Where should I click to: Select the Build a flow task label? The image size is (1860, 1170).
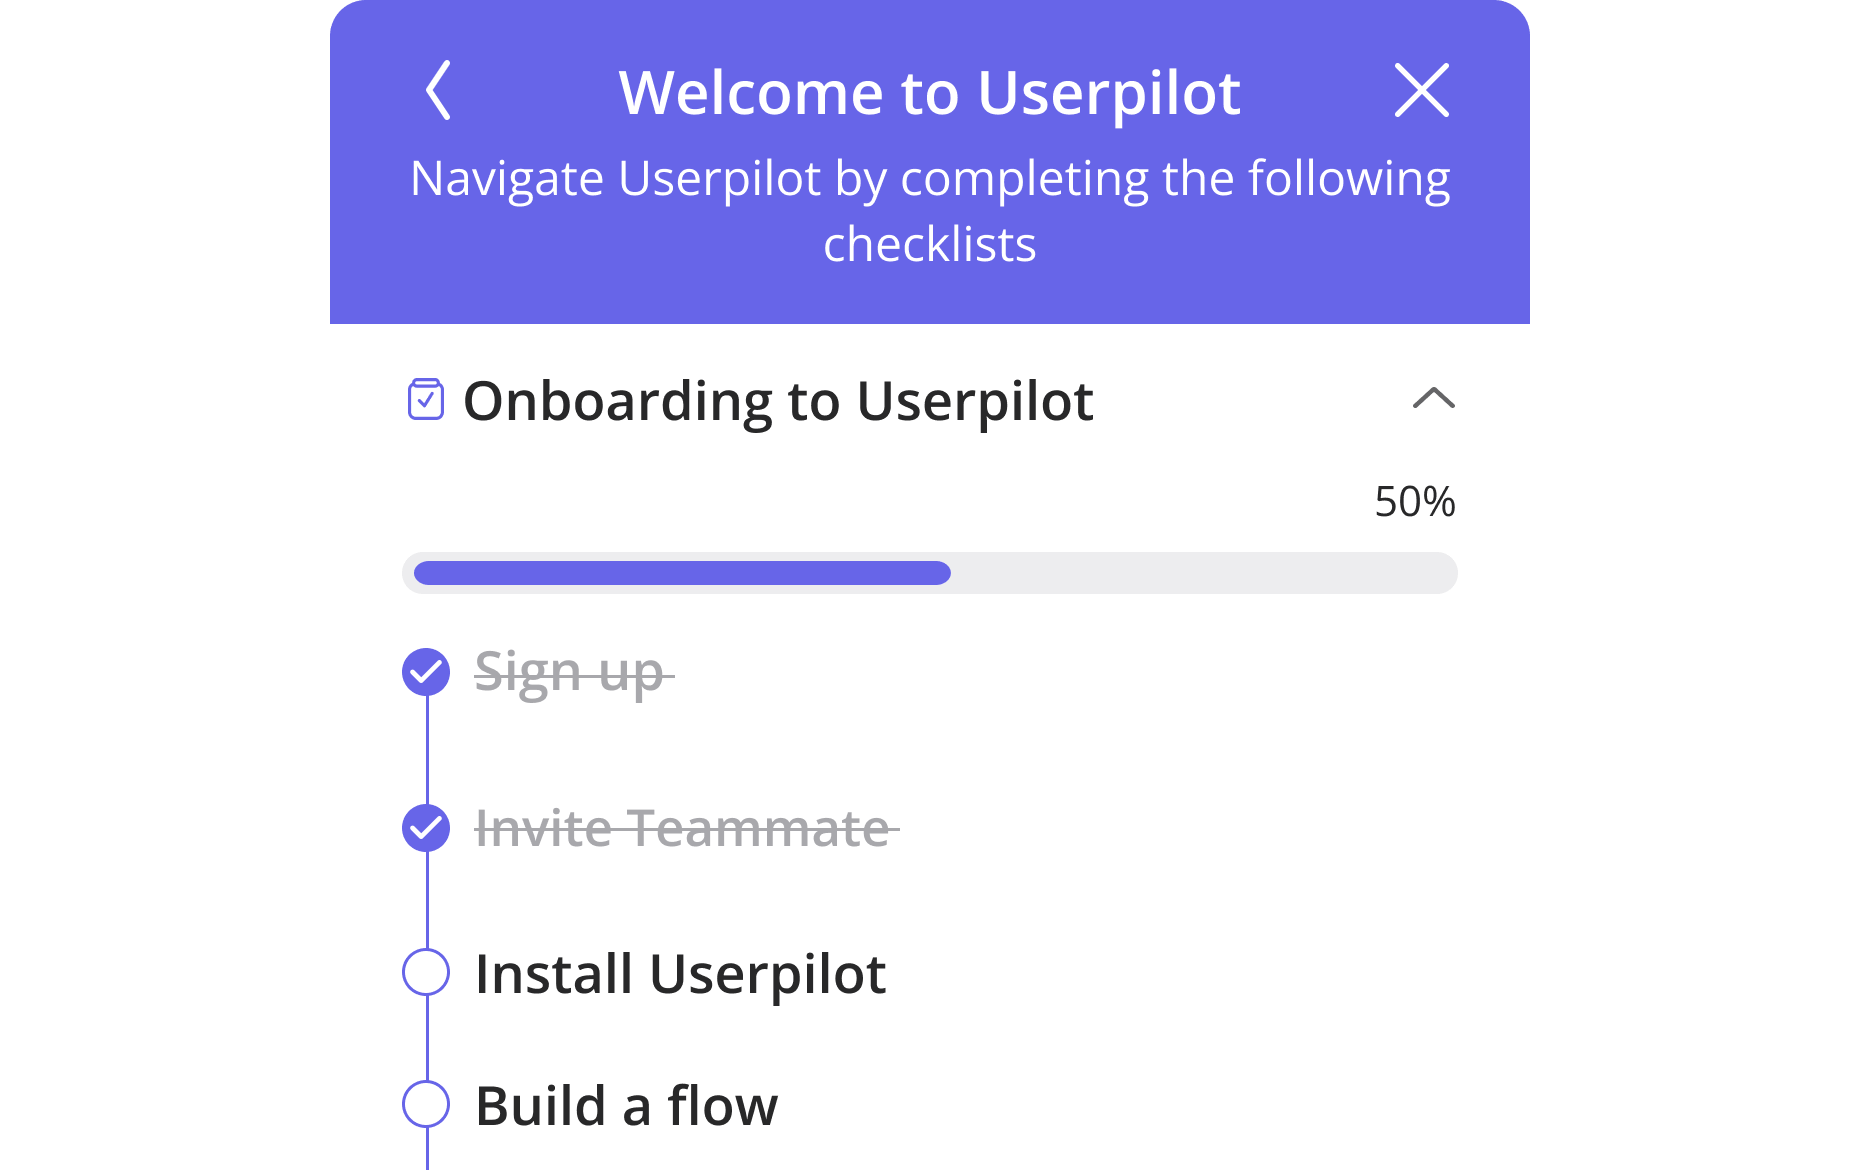(x=626, y=1106)
